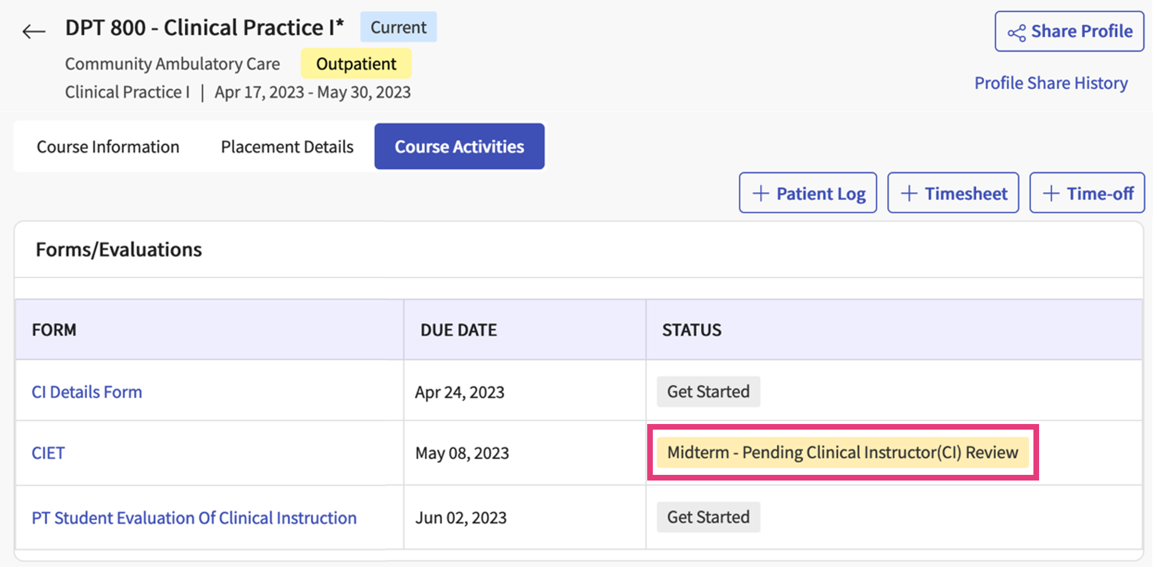Click Get Started for PT Student Evaluation

708,517
